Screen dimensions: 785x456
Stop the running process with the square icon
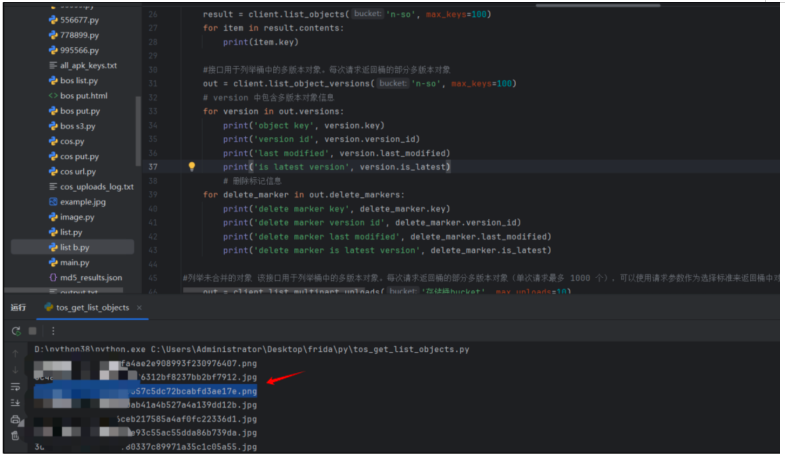tap(33, 331)
